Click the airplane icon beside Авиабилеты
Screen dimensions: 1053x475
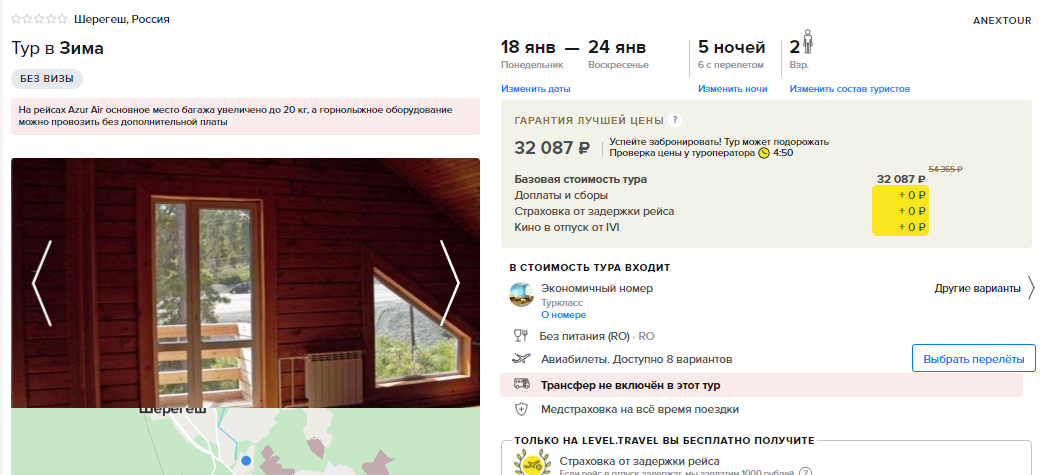(x=521, y=359)
